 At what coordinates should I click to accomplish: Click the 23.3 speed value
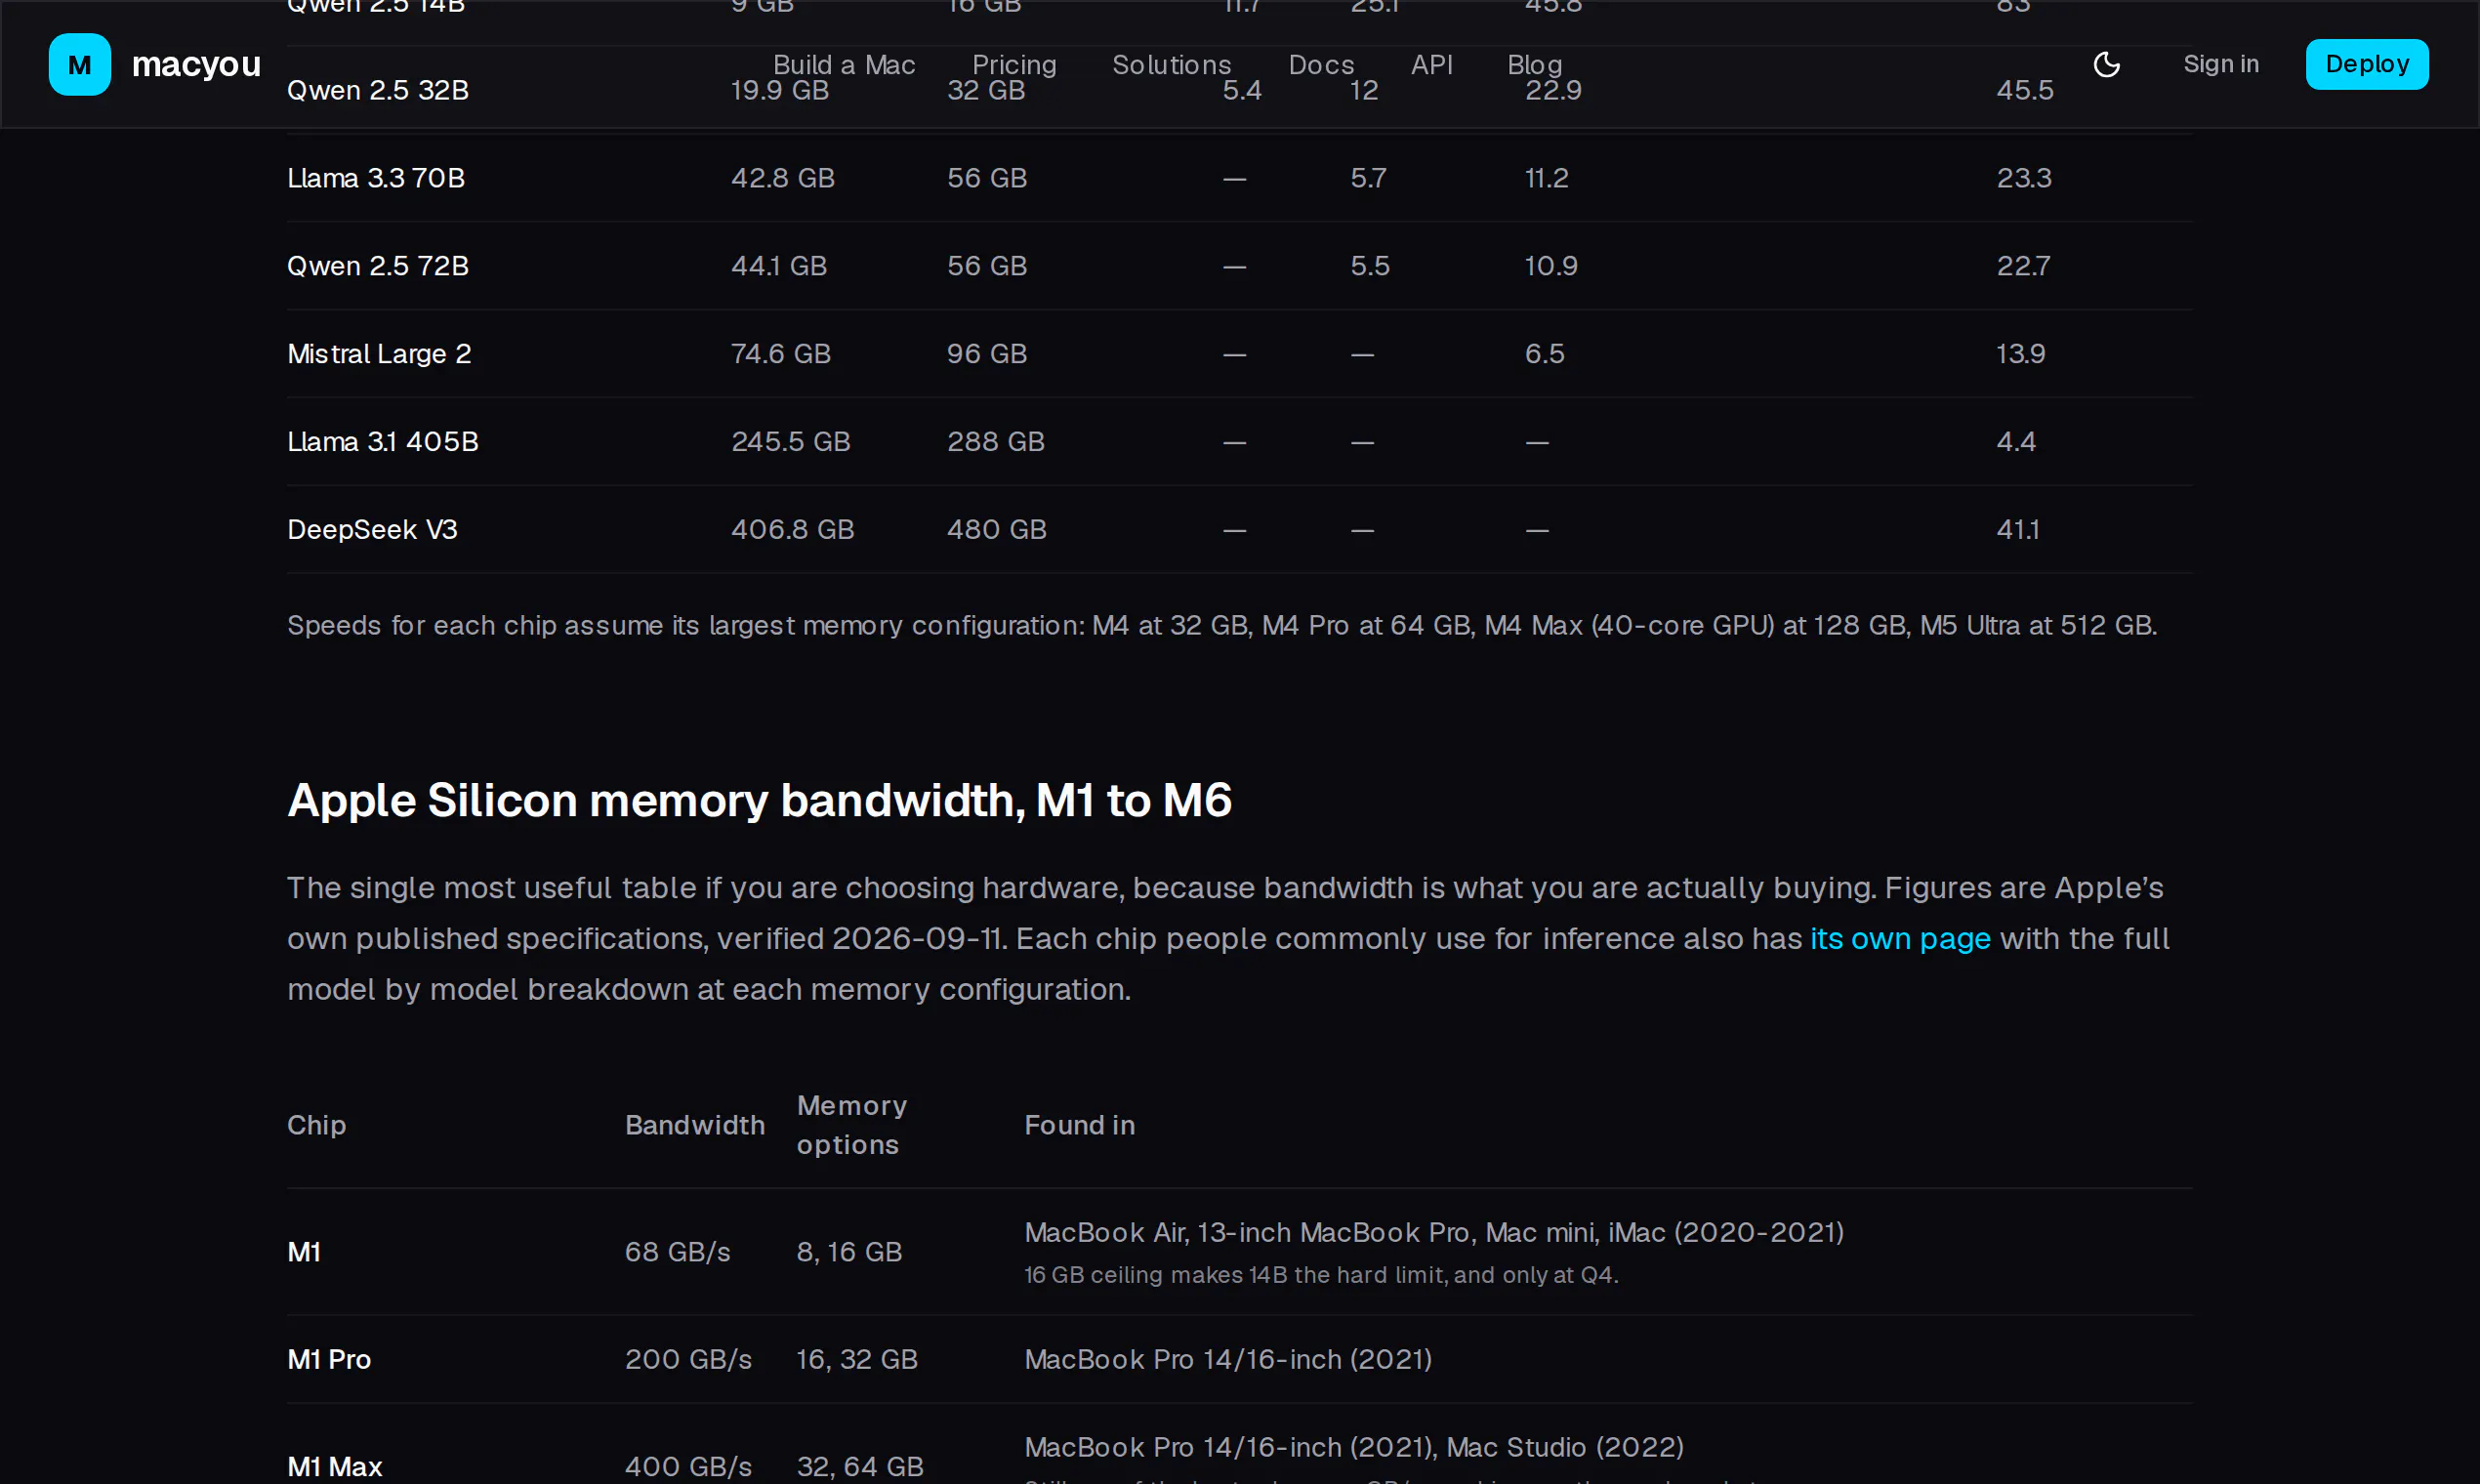pyautogui.click(x=2023, y=178)
